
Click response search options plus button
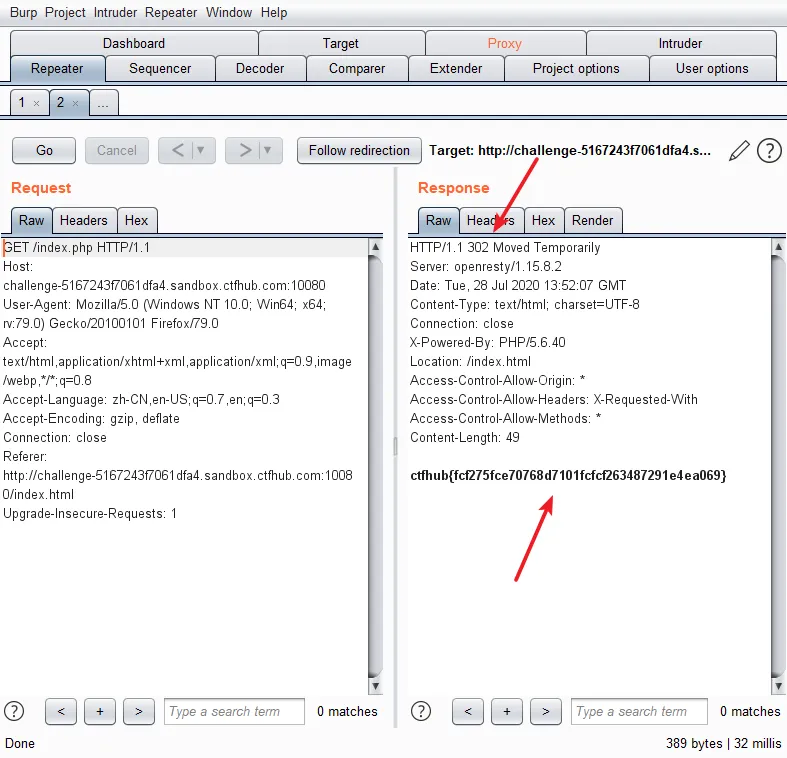coord(507,711)
